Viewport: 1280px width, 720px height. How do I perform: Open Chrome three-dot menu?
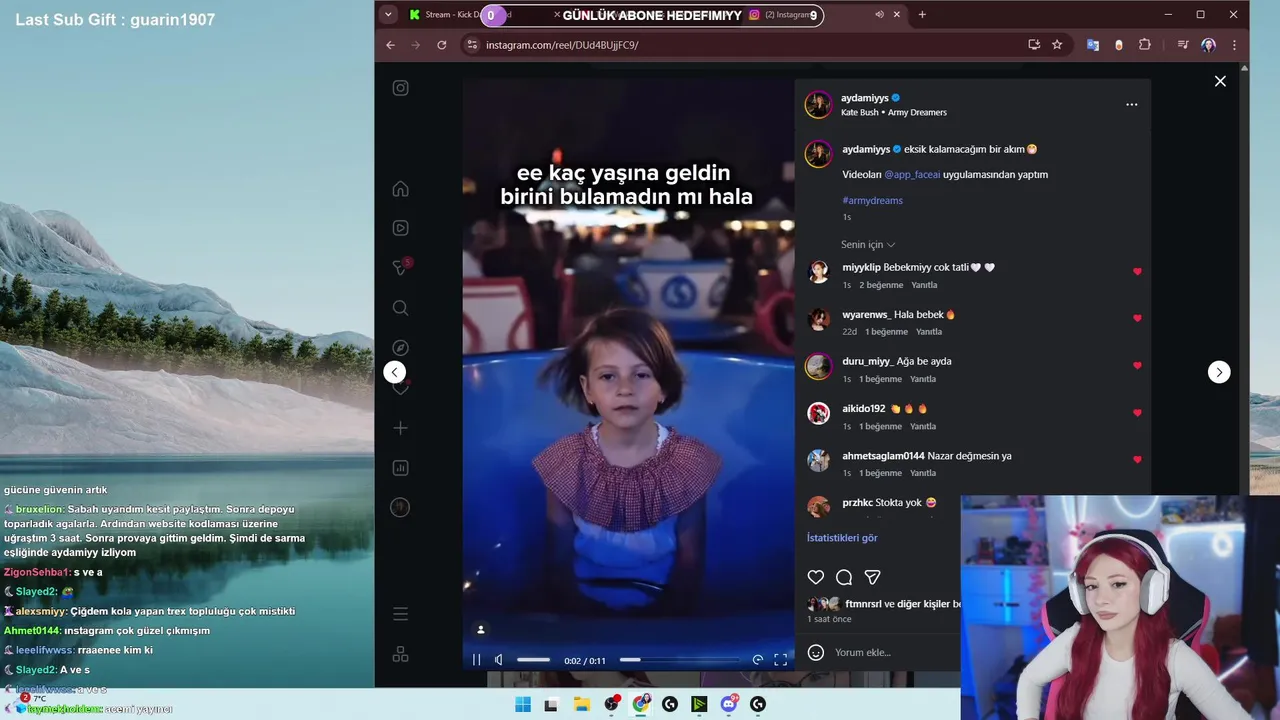point(1234,45)
